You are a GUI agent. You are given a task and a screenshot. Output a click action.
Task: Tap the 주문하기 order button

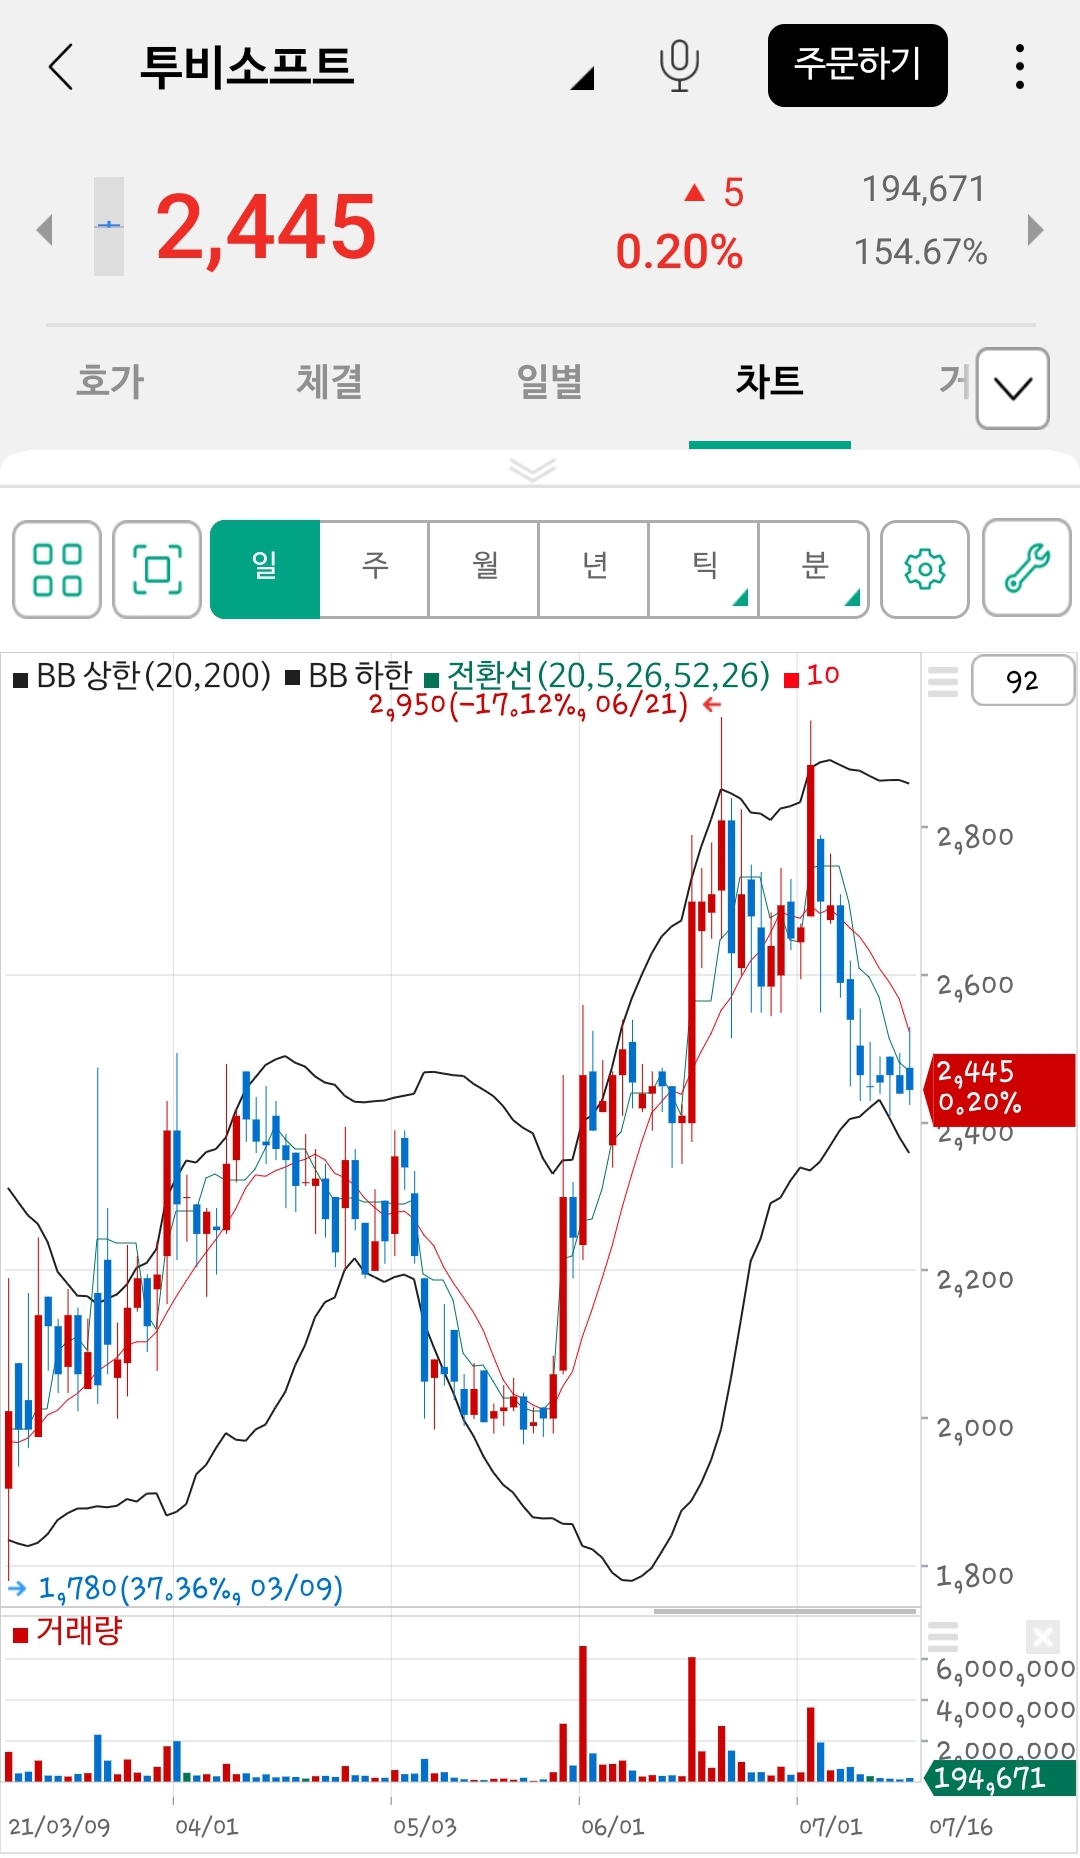coord(857,65)
